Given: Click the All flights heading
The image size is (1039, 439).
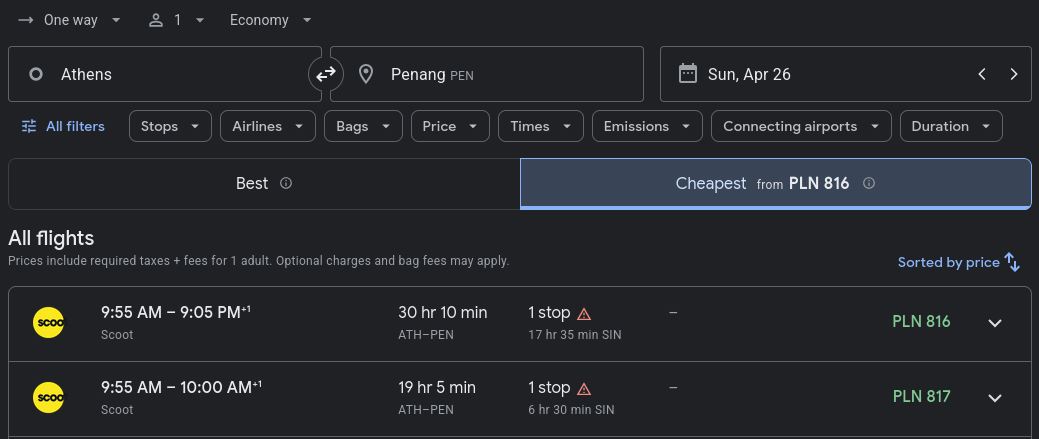Looking at the screenshot, I should tap(51, 238).
